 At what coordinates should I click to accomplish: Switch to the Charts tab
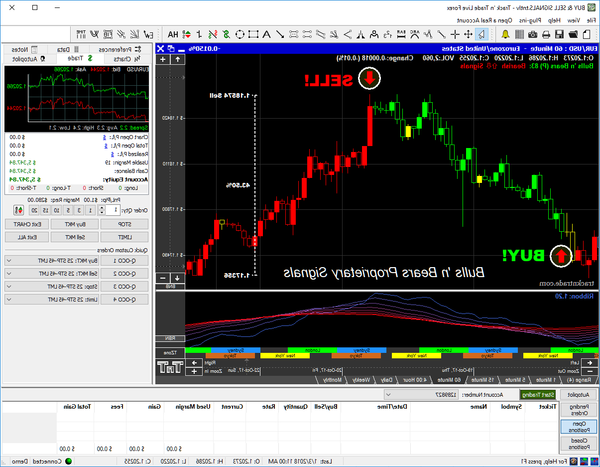[127, 59]
